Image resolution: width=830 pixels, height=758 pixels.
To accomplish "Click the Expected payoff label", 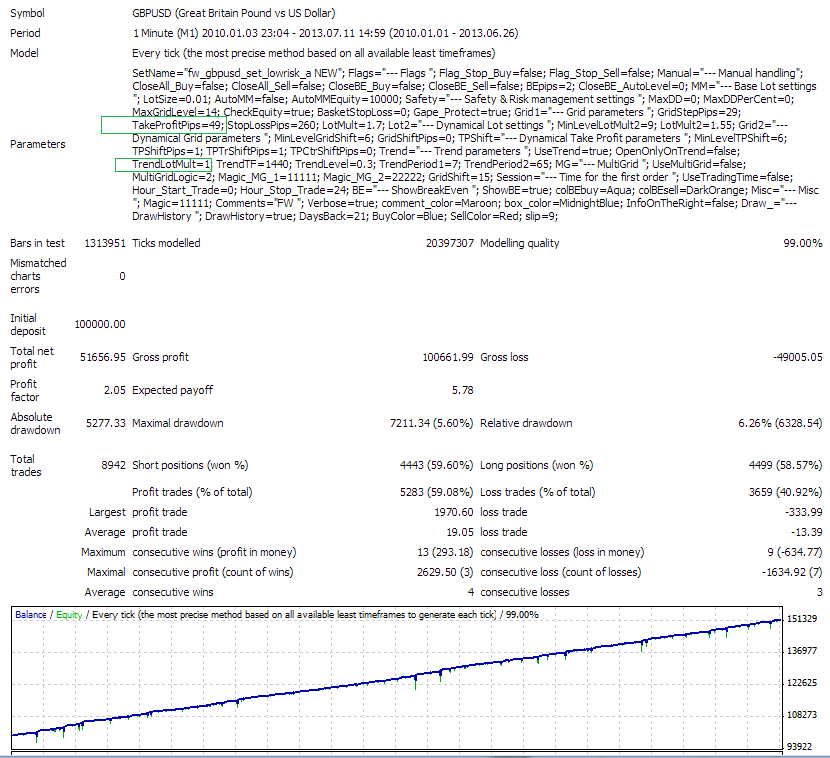I will pos(173,390).
